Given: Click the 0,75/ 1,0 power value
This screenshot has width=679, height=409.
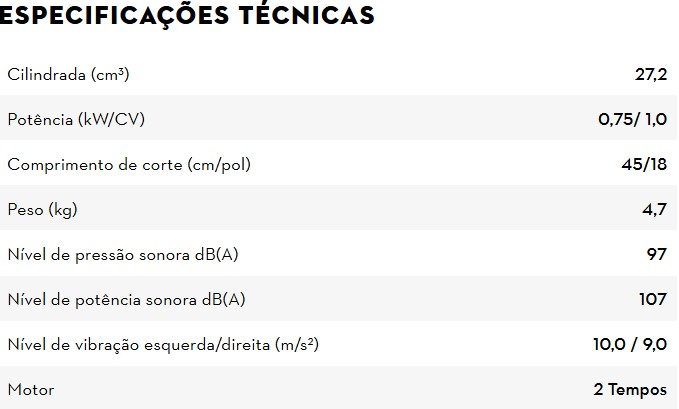Looking at the screenshot, I should pyautogui.click(x=632, y=120).
